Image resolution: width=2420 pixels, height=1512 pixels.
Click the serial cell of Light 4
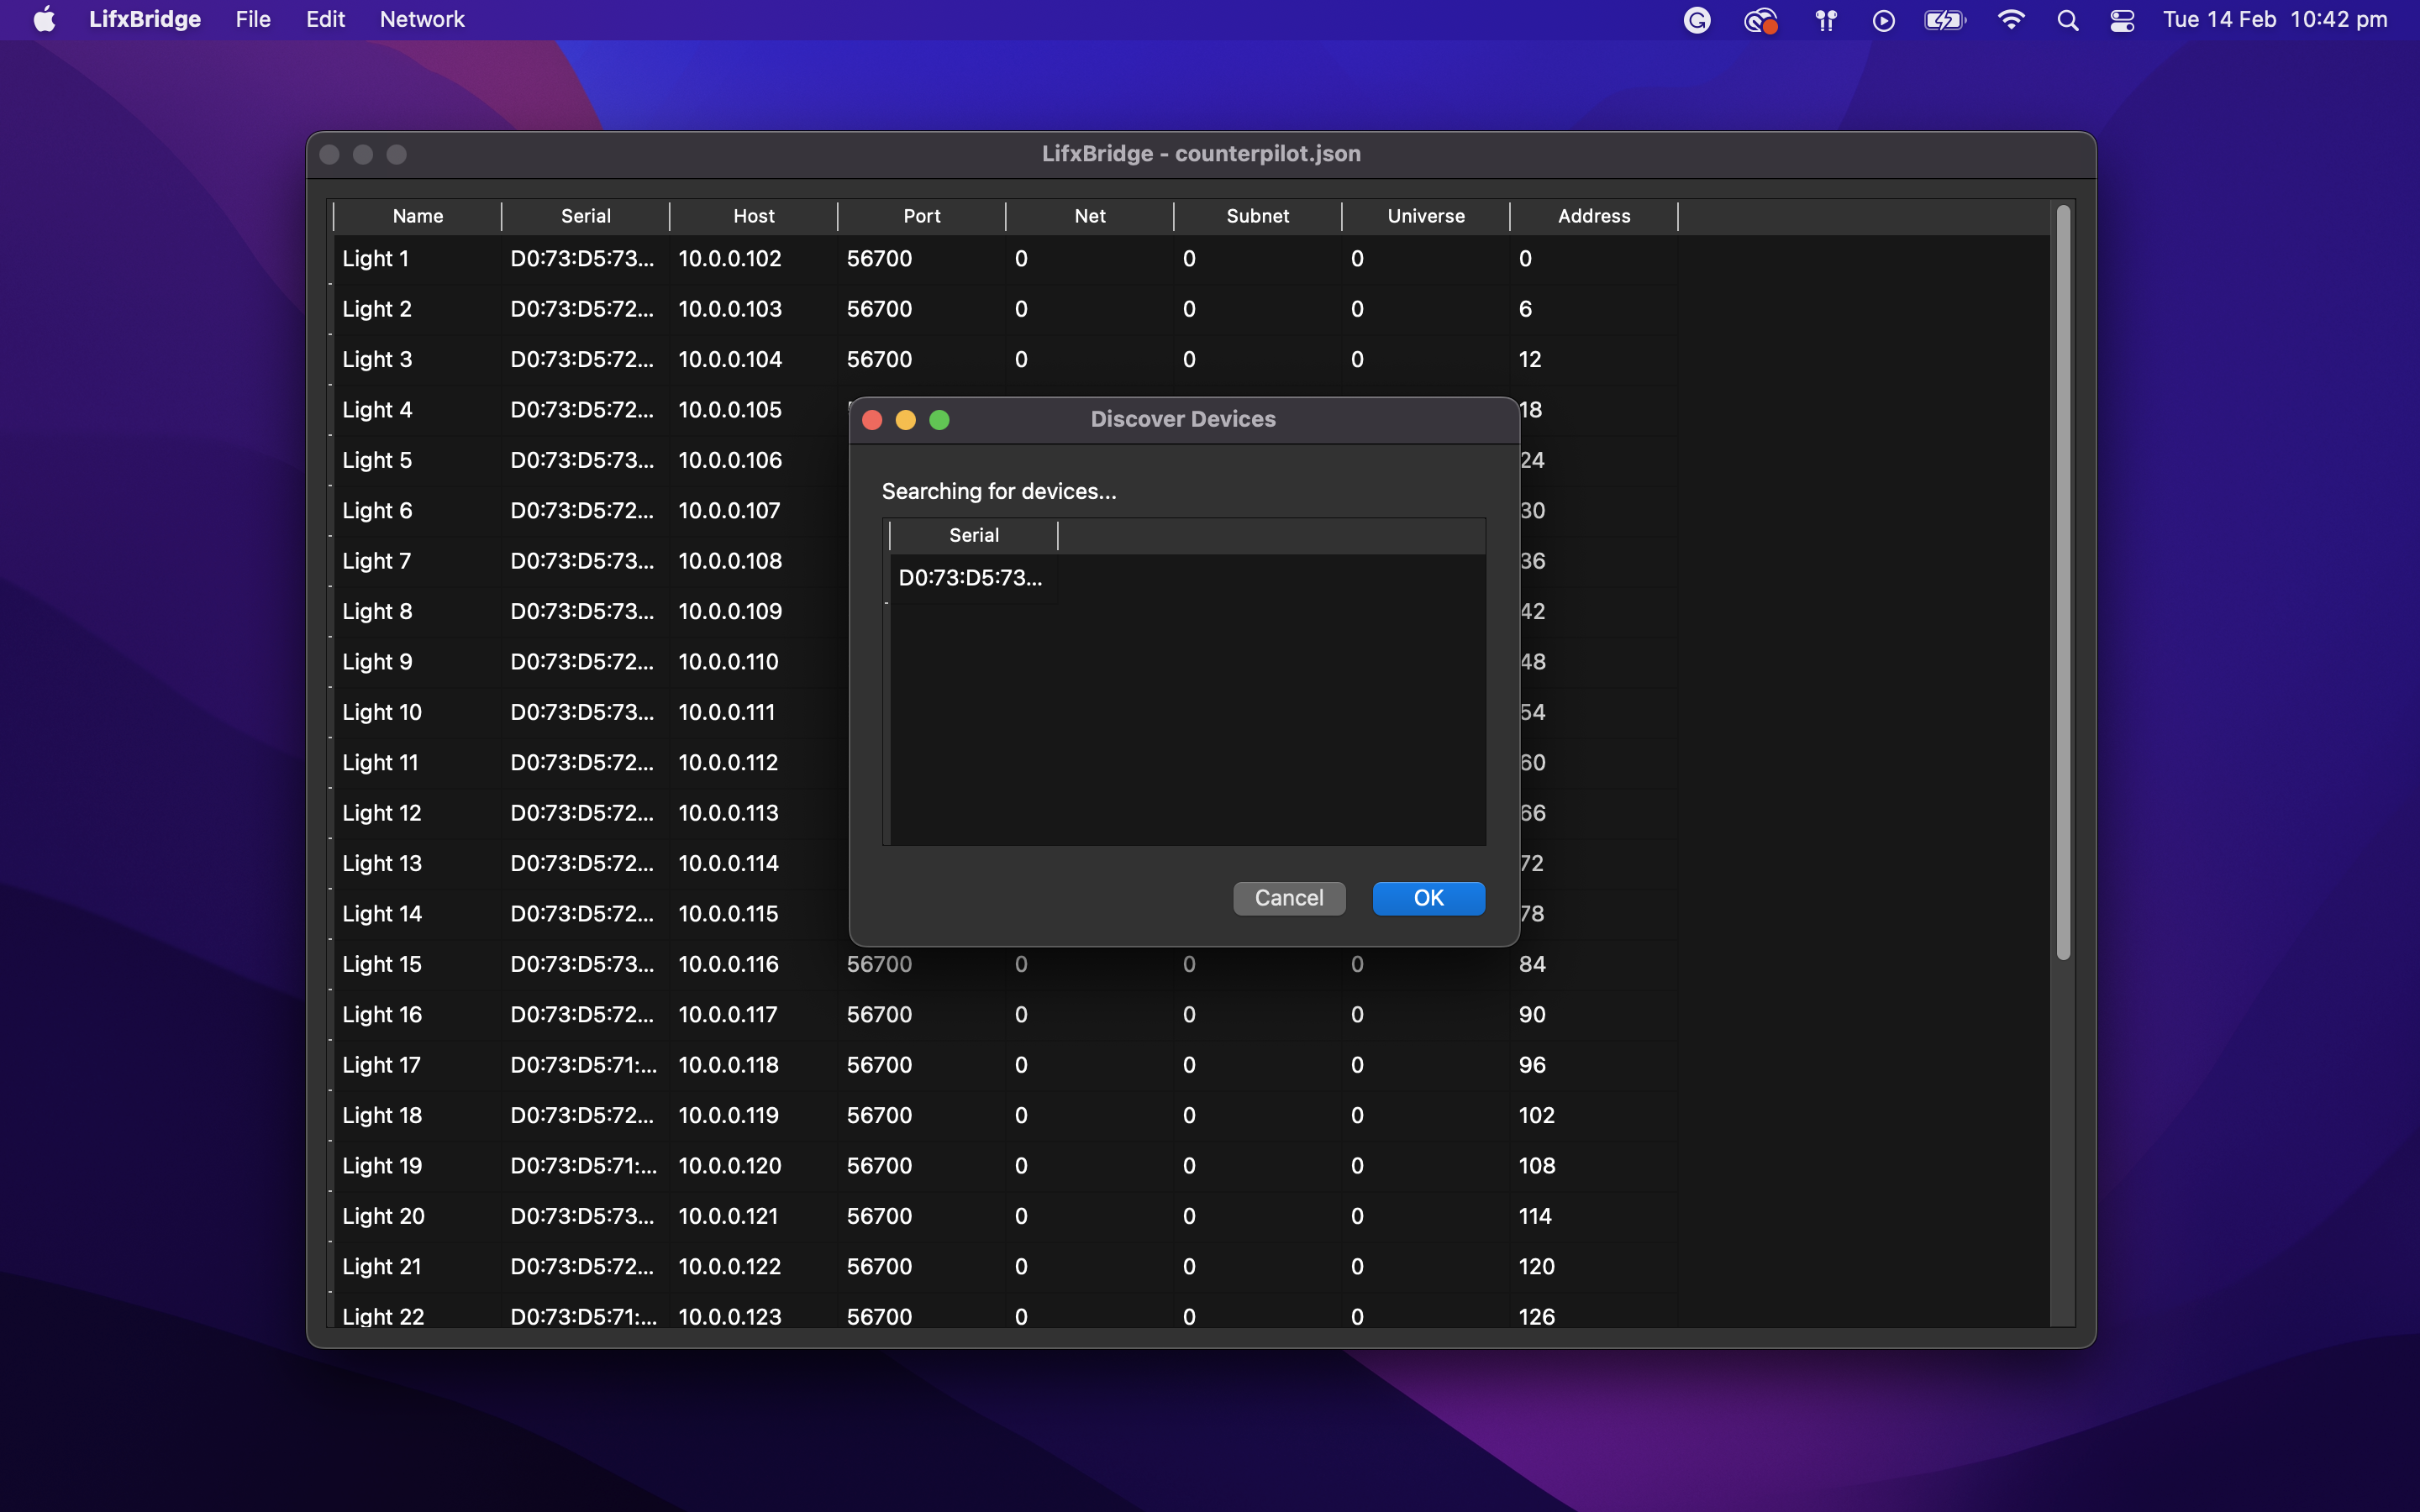point(585,410)
